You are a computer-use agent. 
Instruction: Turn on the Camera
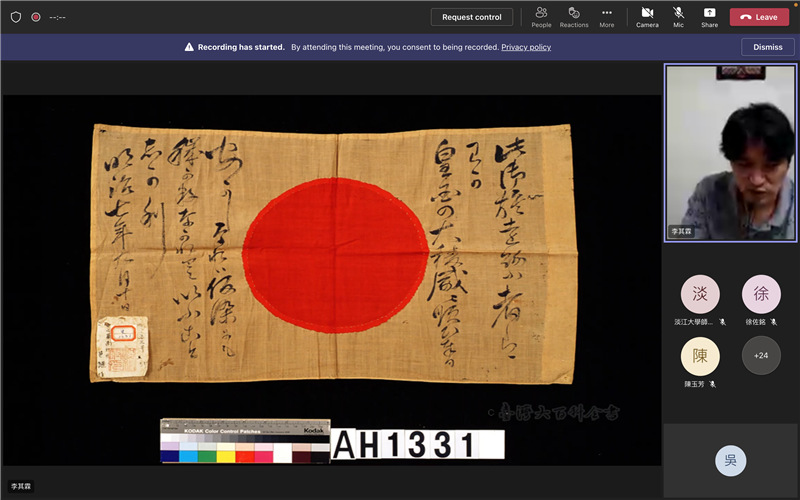(x=647, y=16)
